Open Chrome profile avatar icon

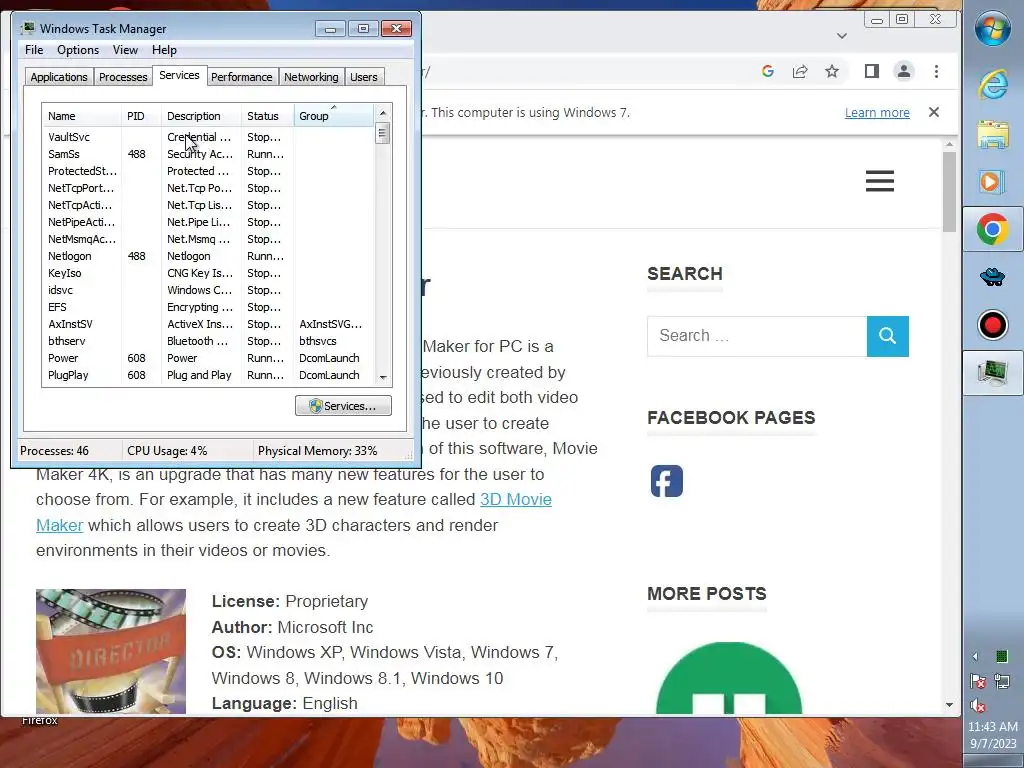pyautogui.click(x=904, y=71)
